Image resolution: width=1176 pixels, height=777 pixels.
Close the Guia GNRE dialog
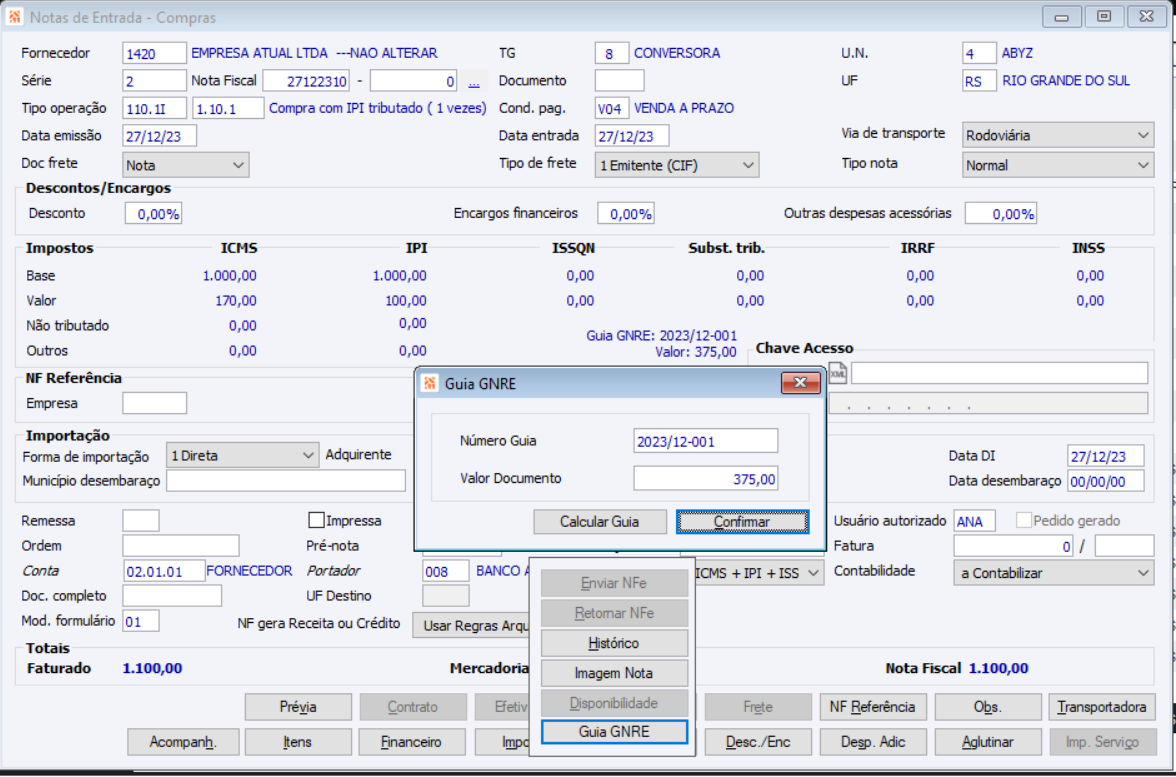pos(800,382)
